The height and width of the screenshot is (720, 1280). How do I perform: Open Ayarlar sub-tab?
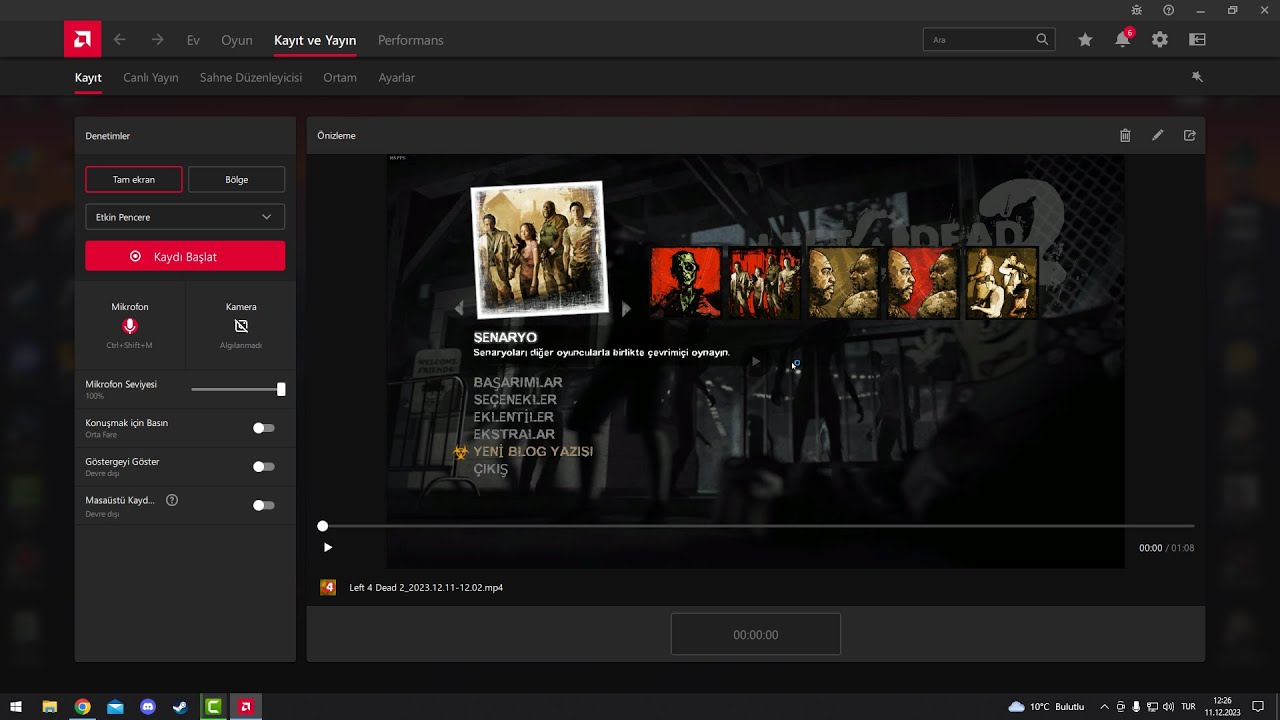(397, 77)
